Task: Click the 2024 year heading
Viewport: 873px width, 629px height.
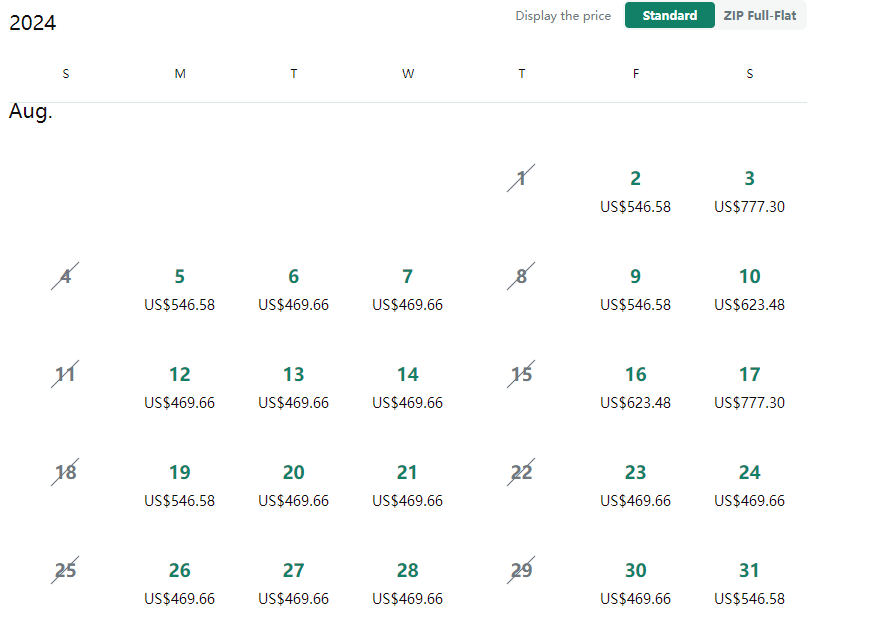Action: coord(32,23)
